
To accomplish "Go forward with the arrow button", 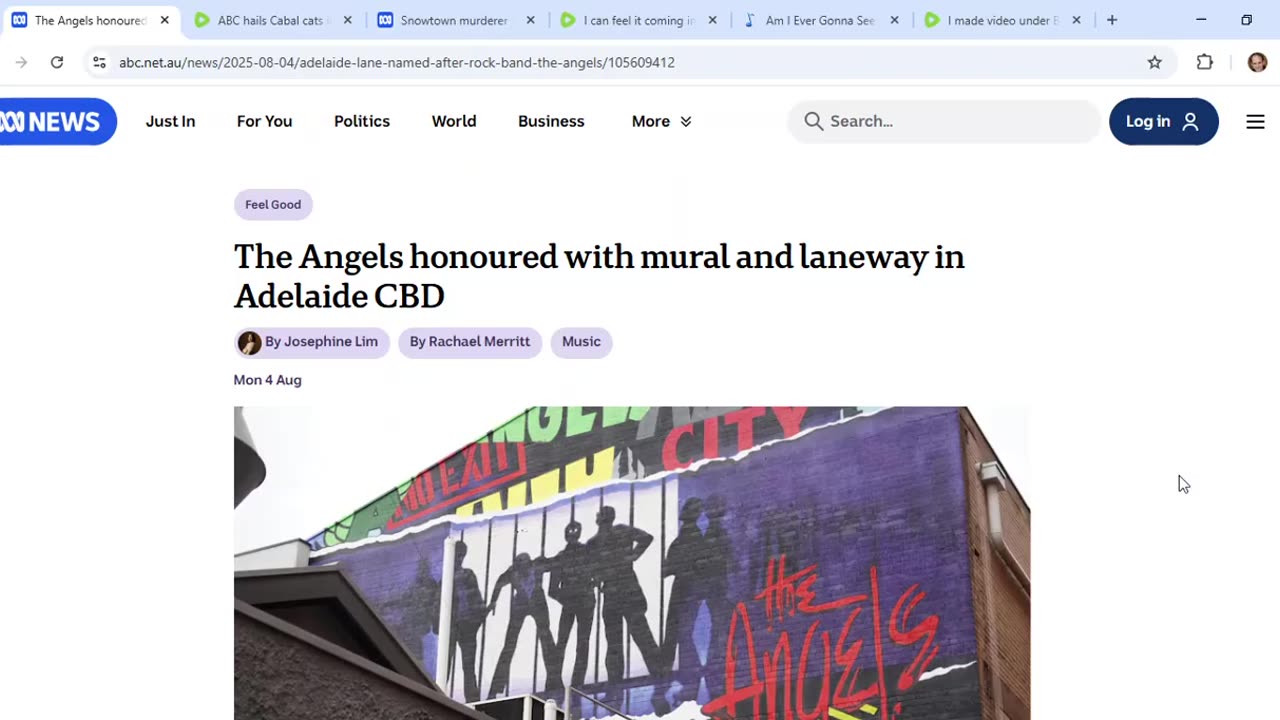I will click(21, 62).
